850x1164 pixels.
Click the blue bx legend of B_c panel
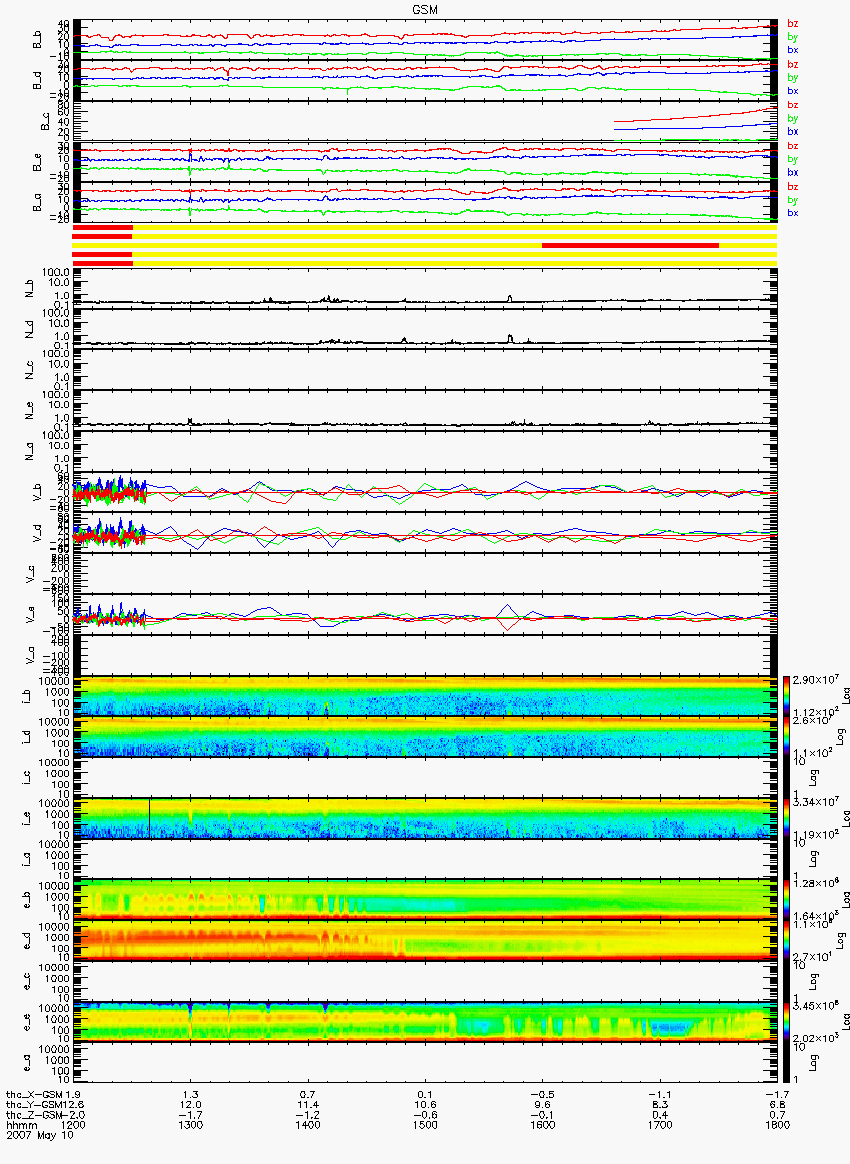click(793, 131)
